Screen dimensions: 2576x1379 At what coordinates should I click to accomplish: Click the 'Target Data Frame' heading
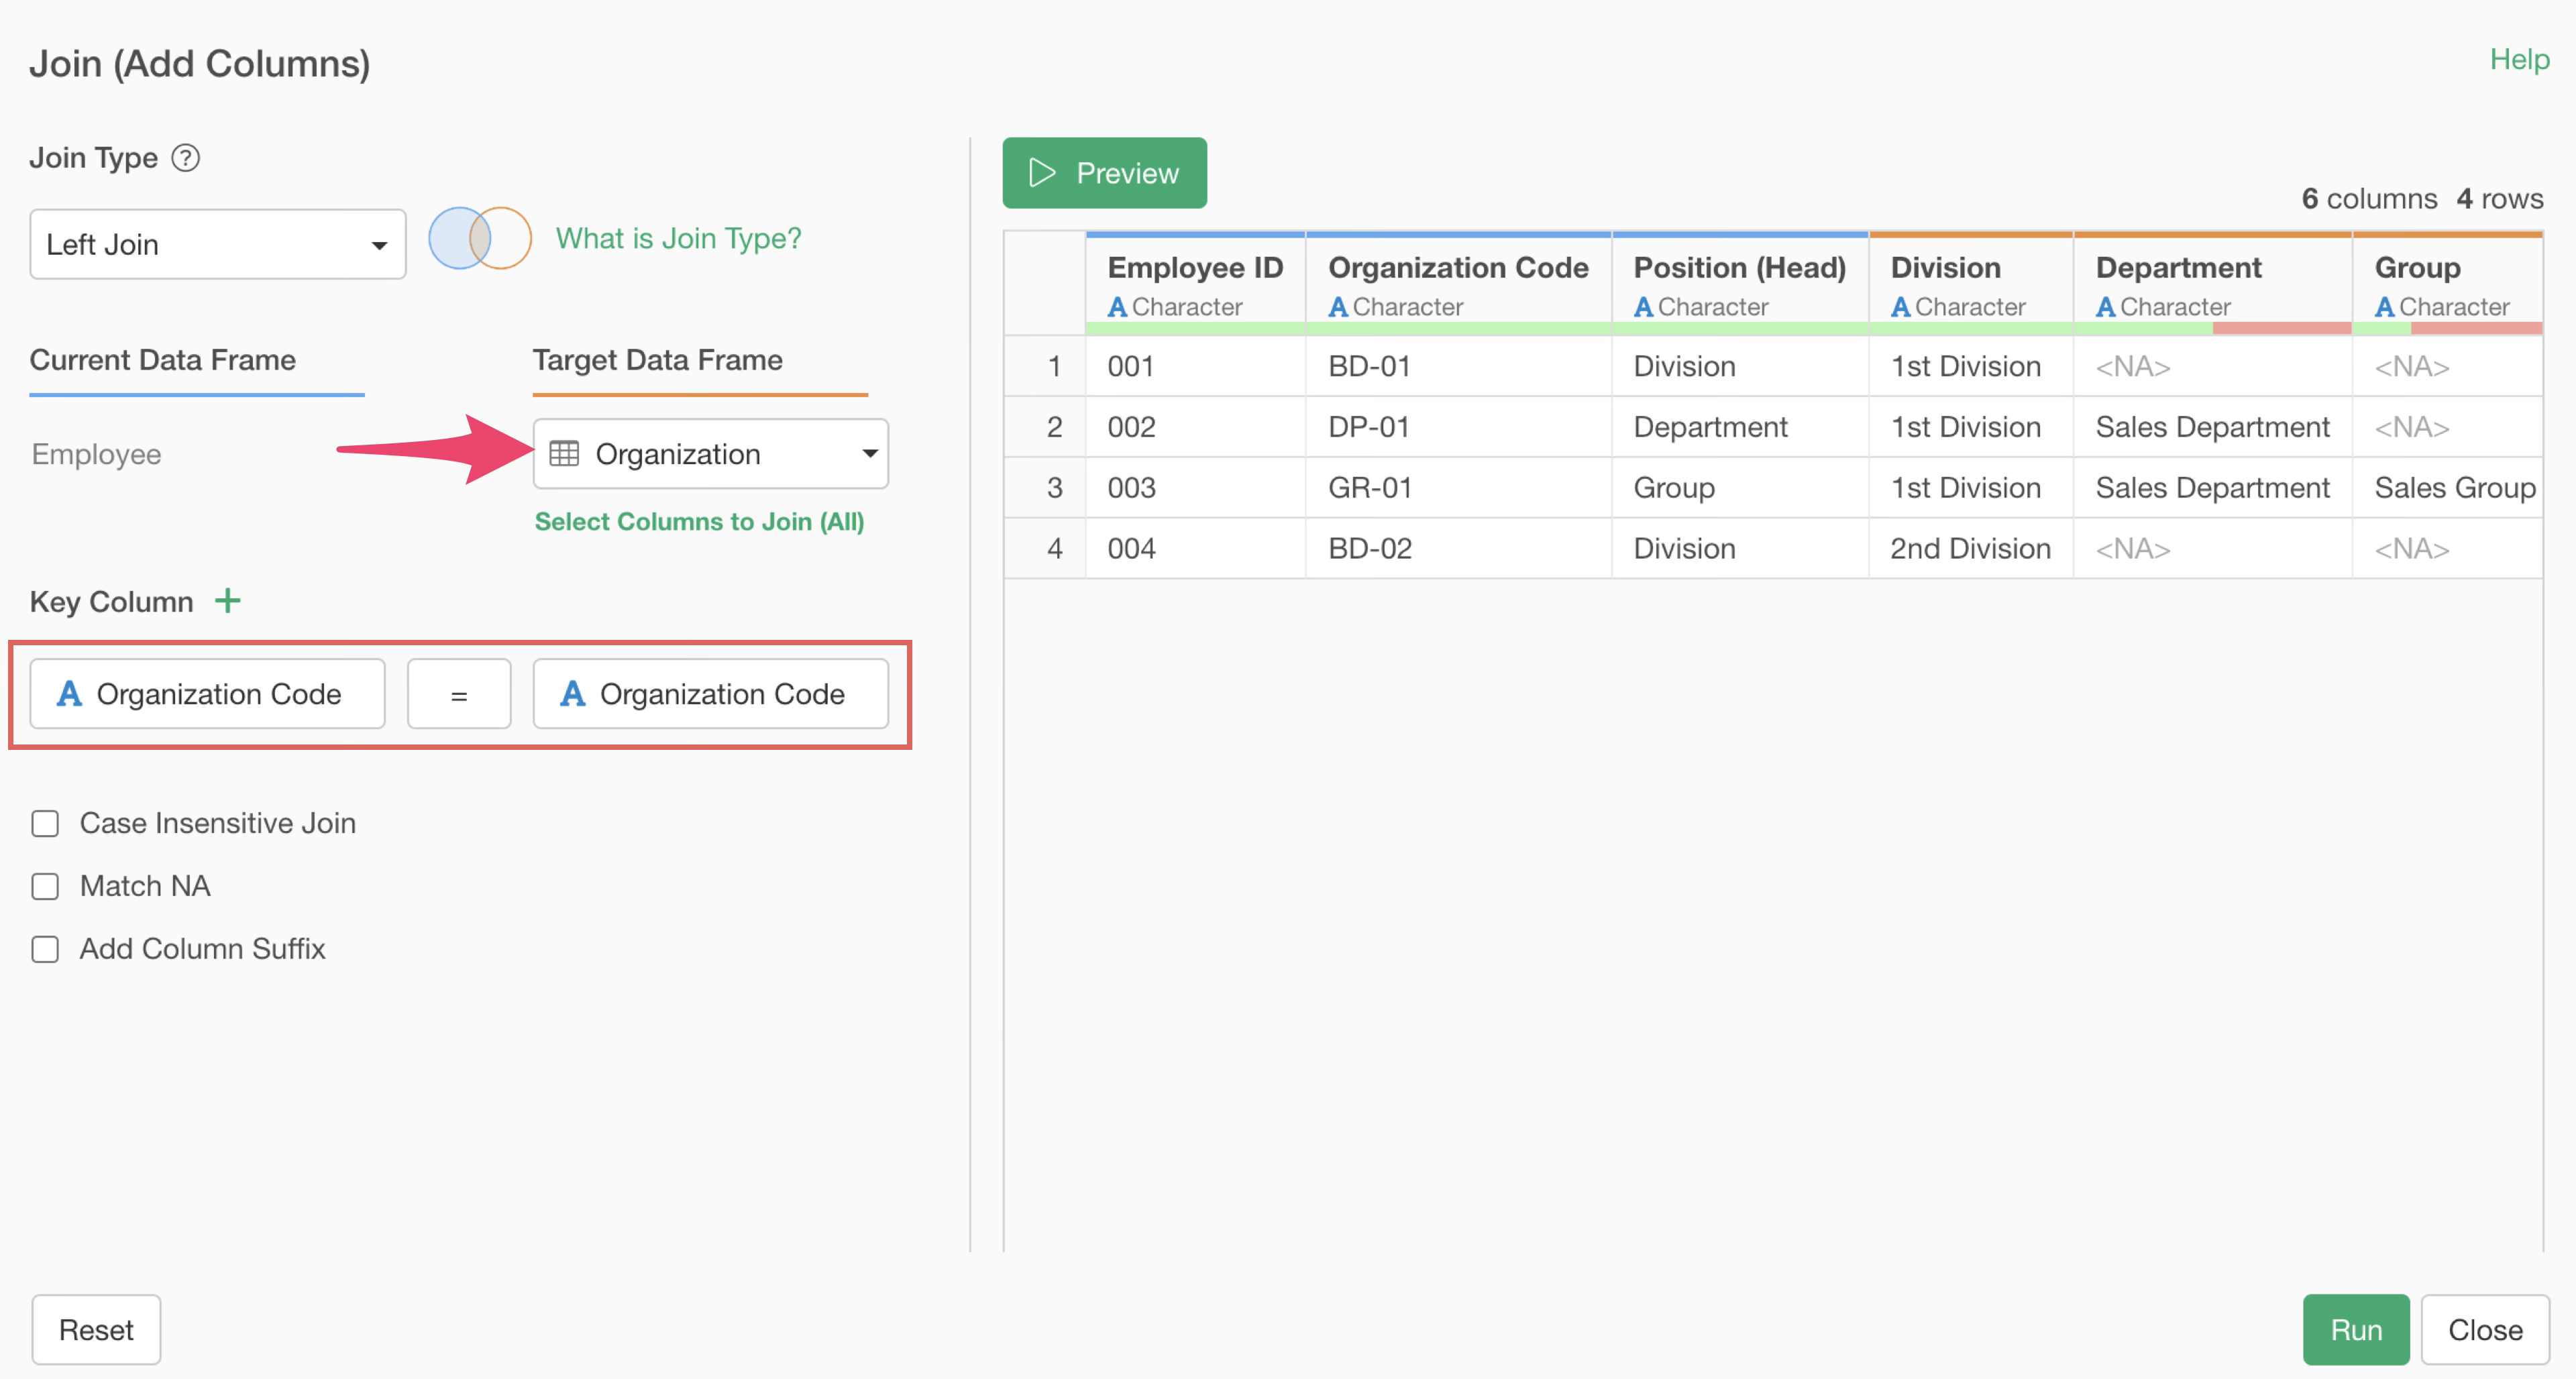click(x=658, y=360)
